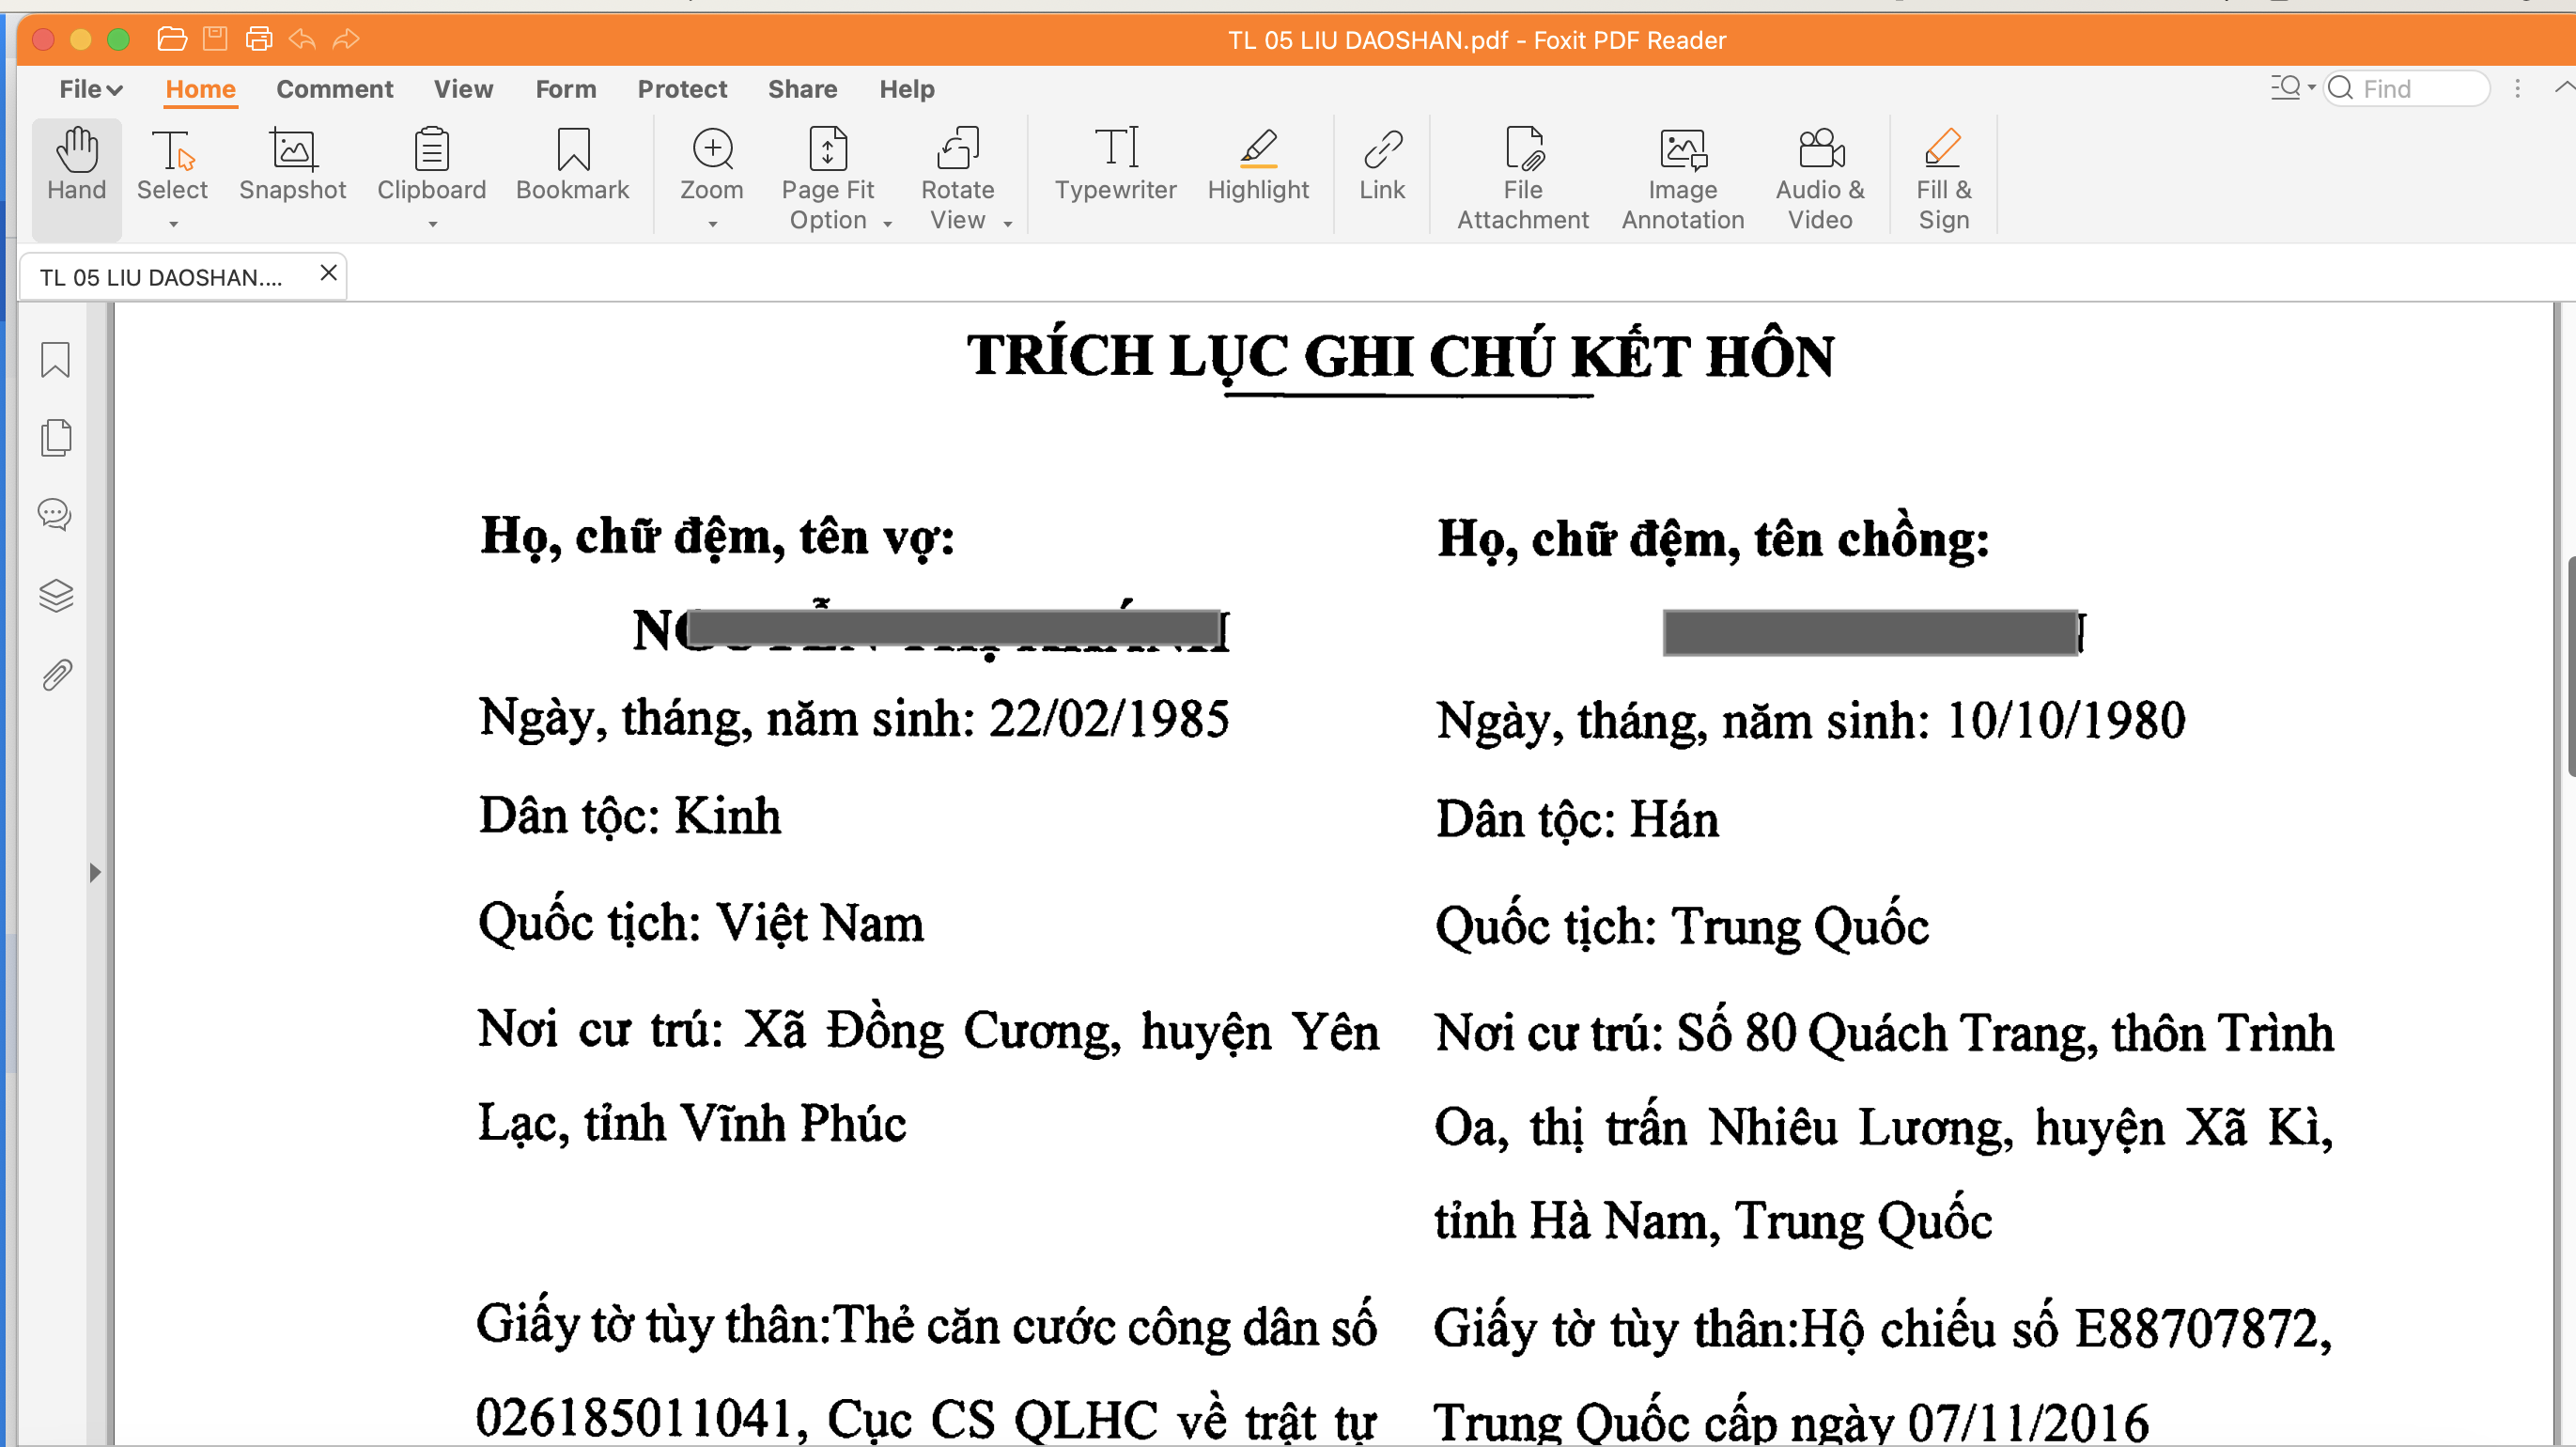This screenshot has height=1447, width=2576.
Task: Expand the Rotate View dropdown arrow
Action: pyautogui.click(x=1007, y=224)
